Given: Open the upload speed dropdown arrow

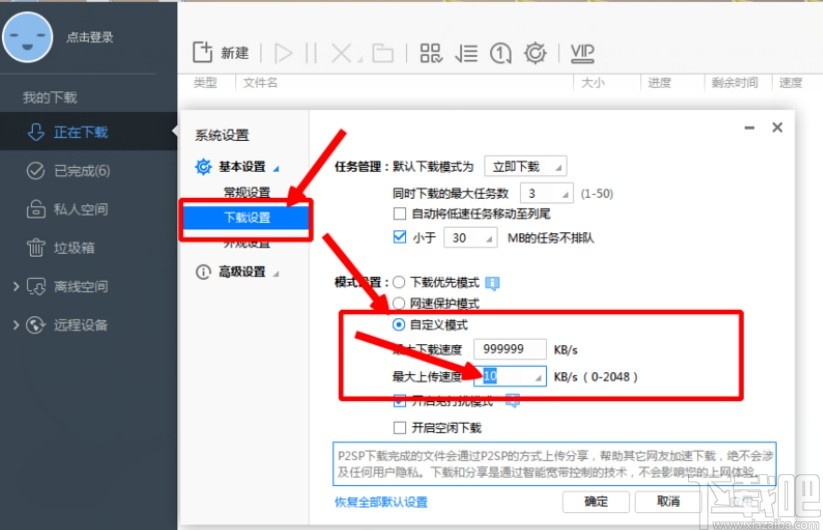Looking at the screenshot, I should pyautogui.click(x=539, y=378).
